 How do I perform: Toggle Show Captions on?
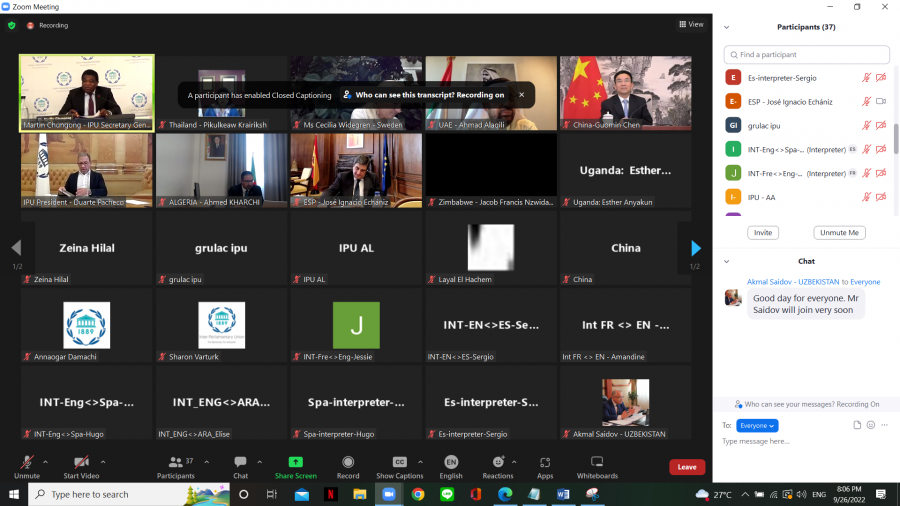click(x=399, y=462)
